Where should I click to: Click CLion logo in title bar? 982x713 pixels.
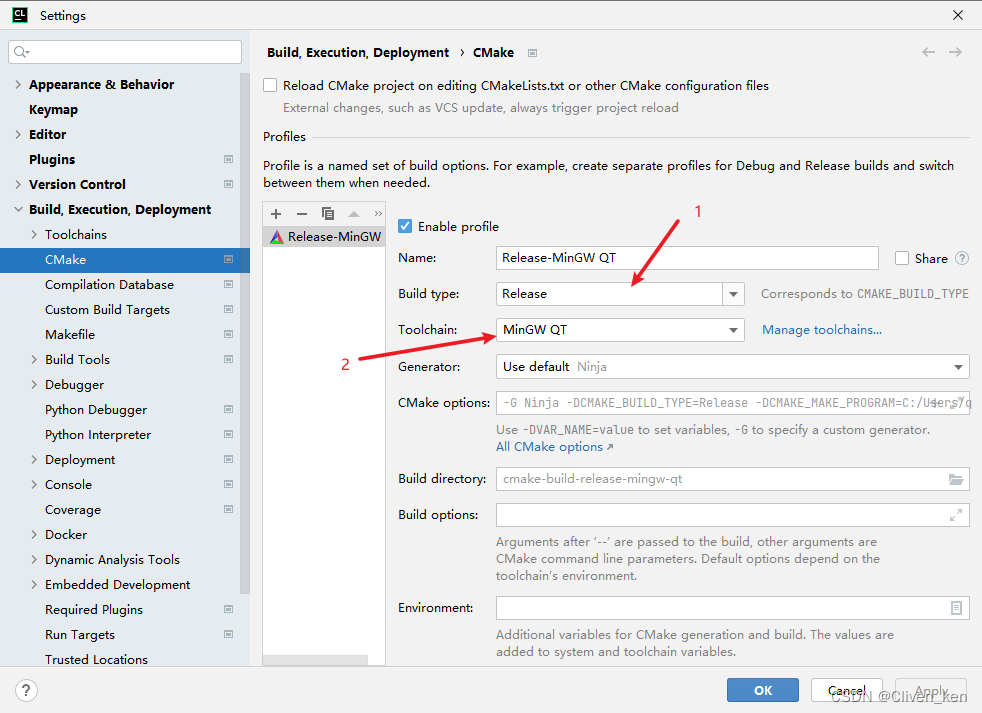click(20, 15)
